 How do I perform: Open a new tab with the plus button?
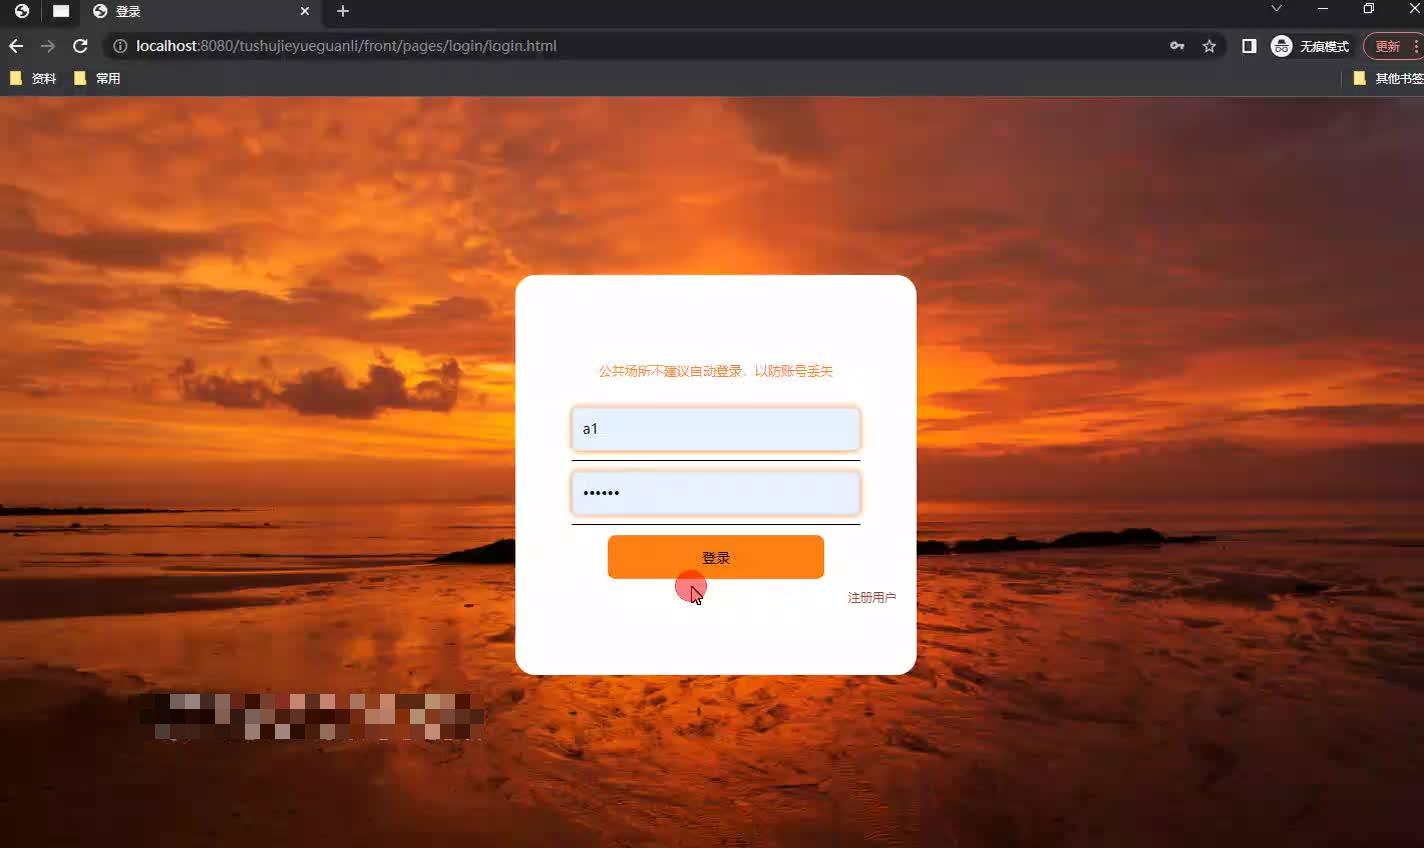[x=343, y=11]
